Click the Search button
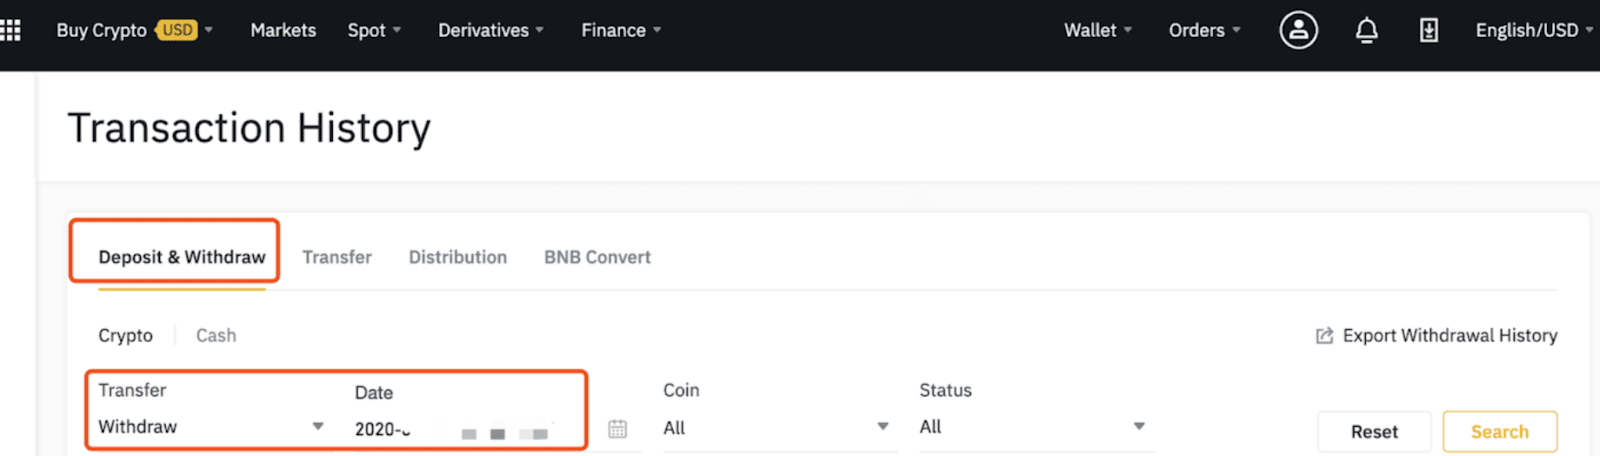The width and height of the screenshot is (1600, 456). 1499,432
